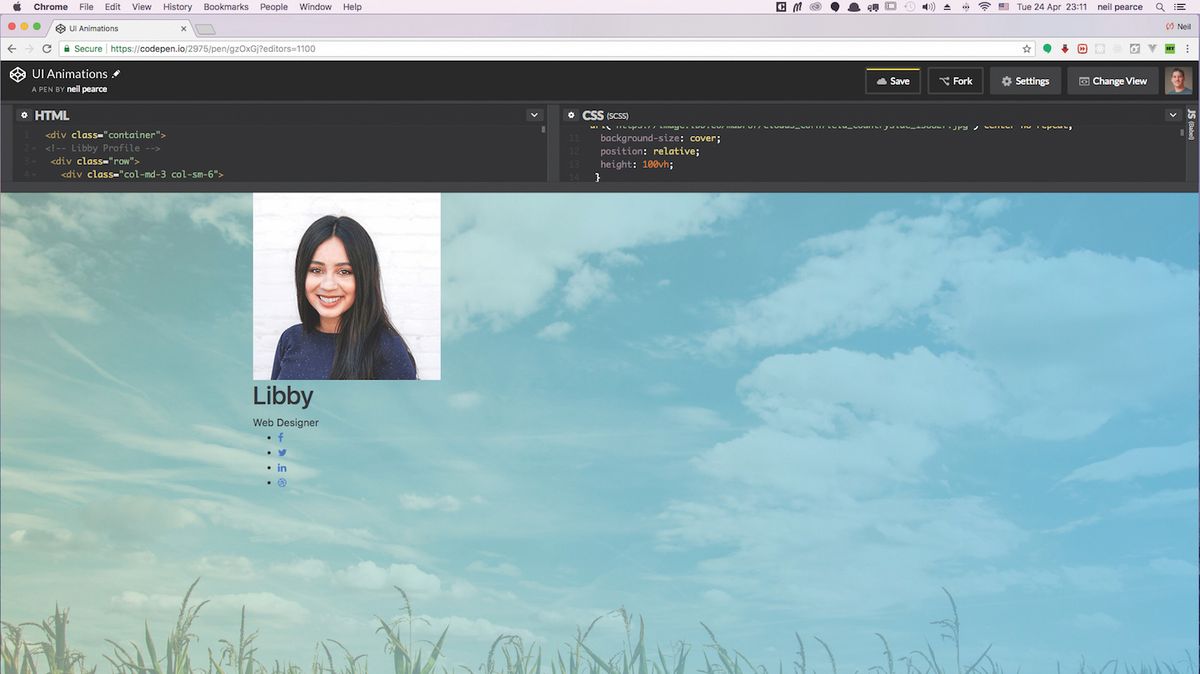Click the Save cloud icon button
Image resolution: width=1200 pixels, height=674 pixels.
pyautogui.click(x=880, y=80)
